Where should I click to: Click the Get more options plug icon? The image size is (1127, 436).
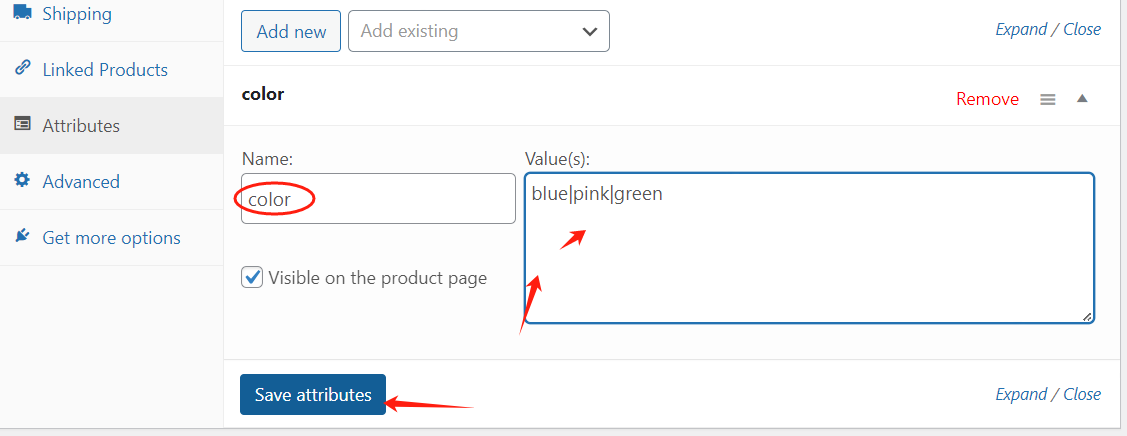(x=22, y=237)
